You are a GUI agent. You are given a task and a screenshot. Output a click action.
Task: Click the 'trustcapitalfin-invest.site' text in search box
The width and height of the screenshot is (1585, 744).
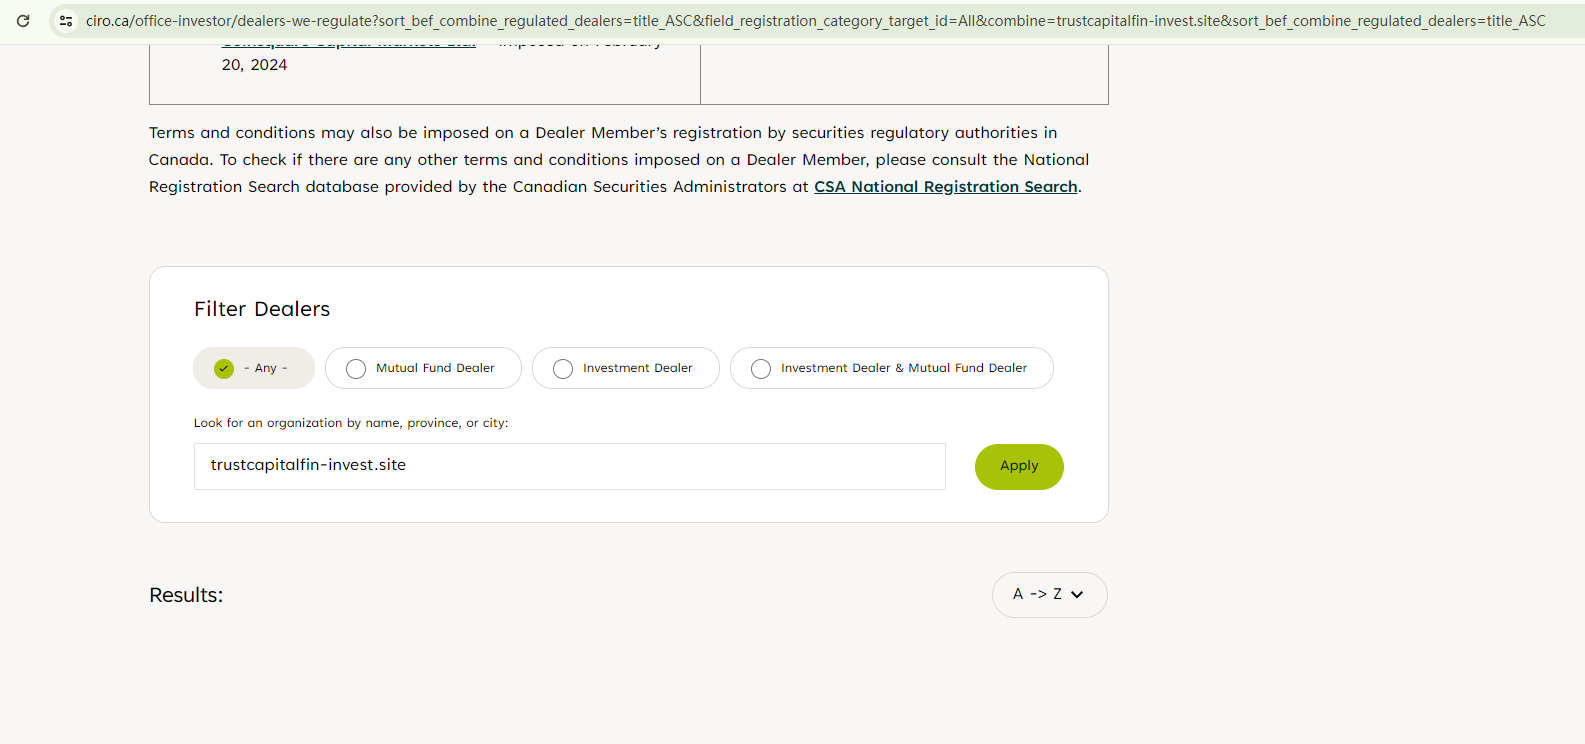click(x=308, y=465)
